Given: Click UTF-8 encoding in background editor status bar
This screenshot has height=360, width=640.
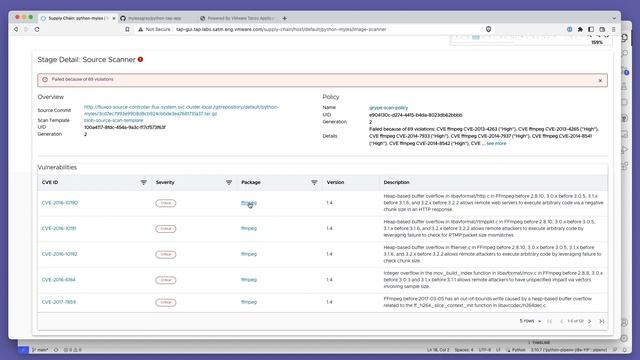Looking at the screenshot, I should (484, 350).
